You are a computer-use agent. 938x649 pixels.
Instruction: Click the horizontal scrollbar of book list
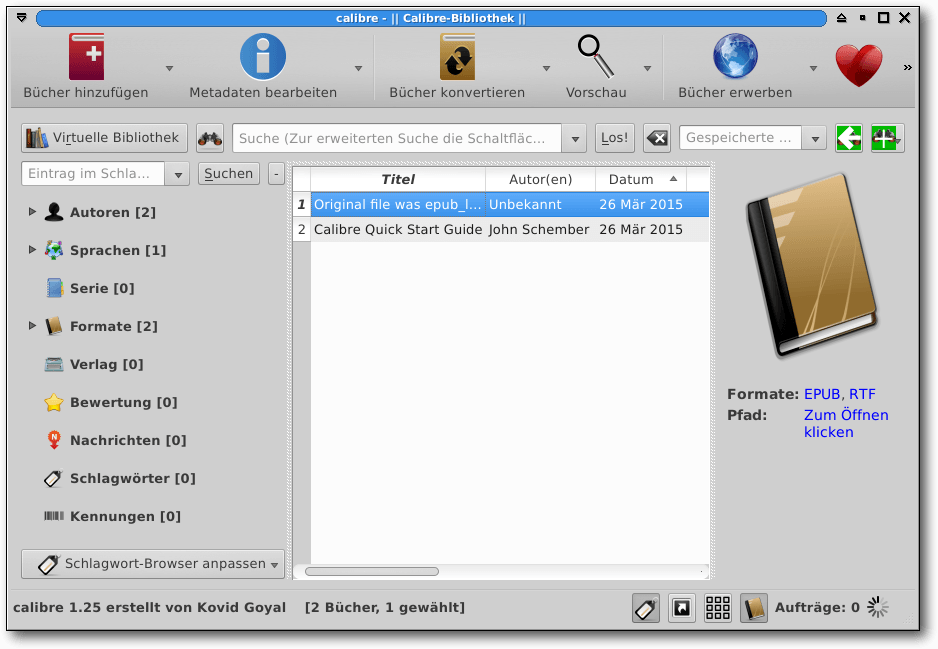tap(372, 571)
